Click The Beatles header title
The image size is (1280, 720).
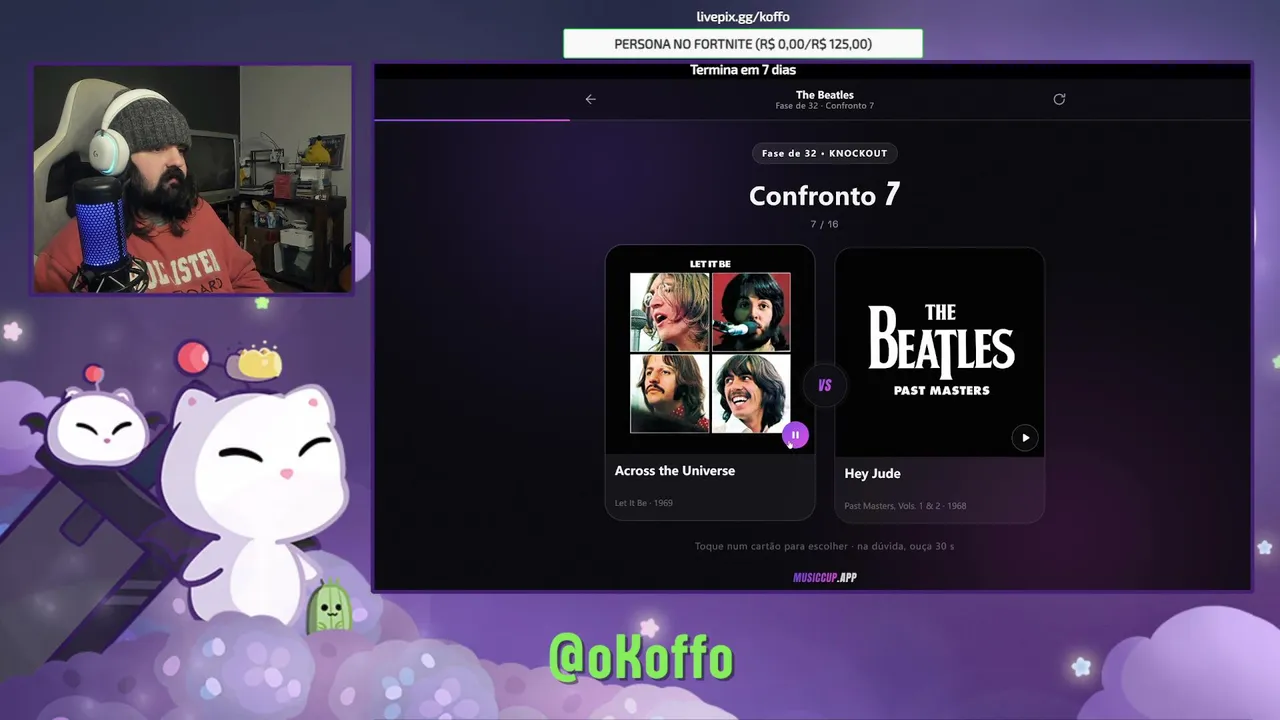[825, 95]
